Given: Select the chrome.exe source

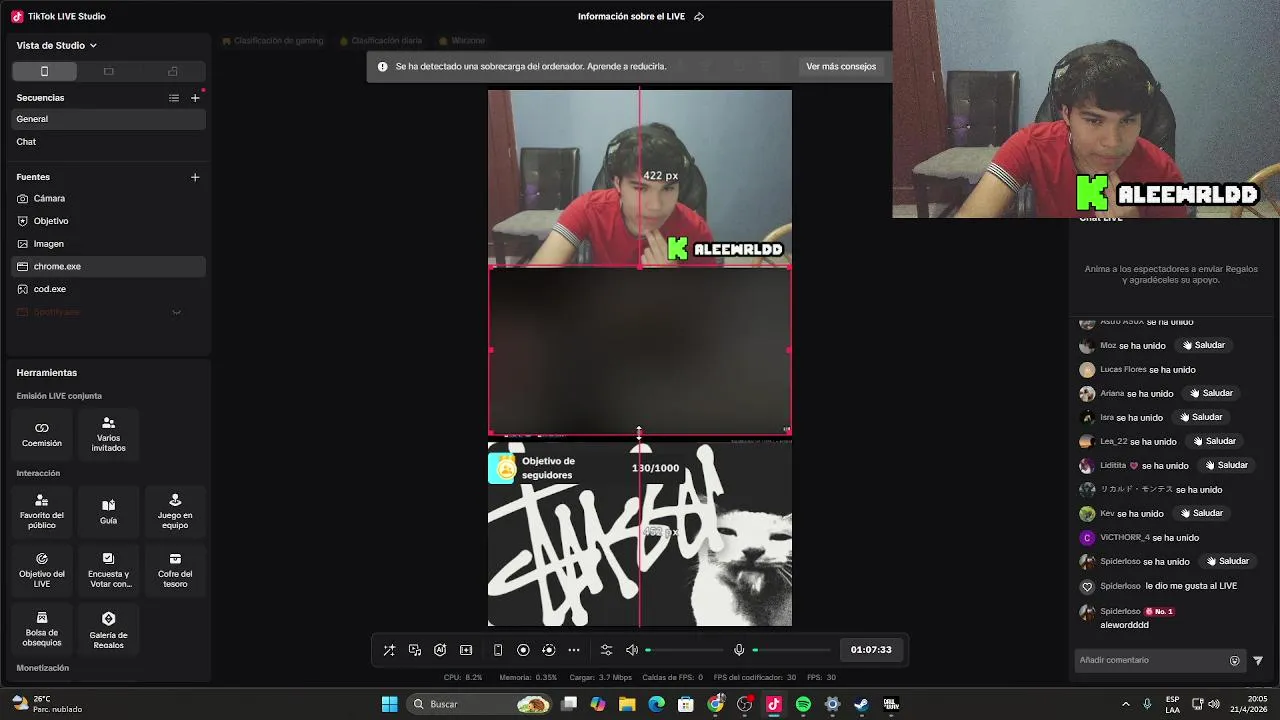Looking at the screenshot, I should click(108, 267).
